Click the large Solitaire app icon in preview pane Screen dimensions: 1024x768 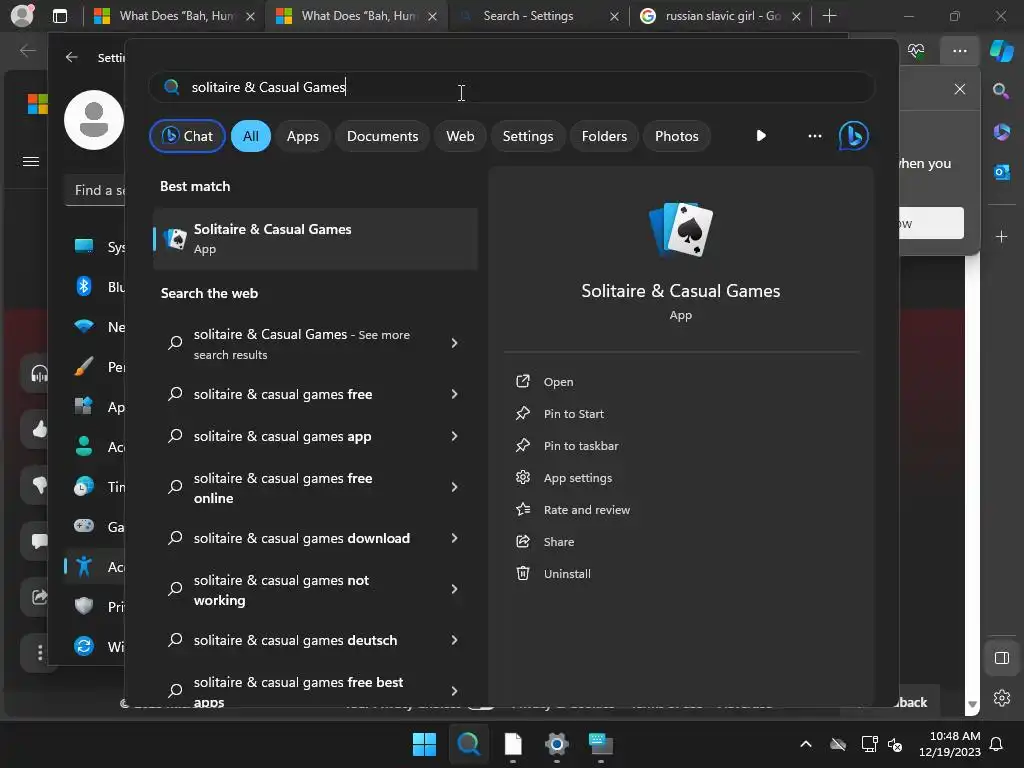pyautogui.click(x=680, y=229)
